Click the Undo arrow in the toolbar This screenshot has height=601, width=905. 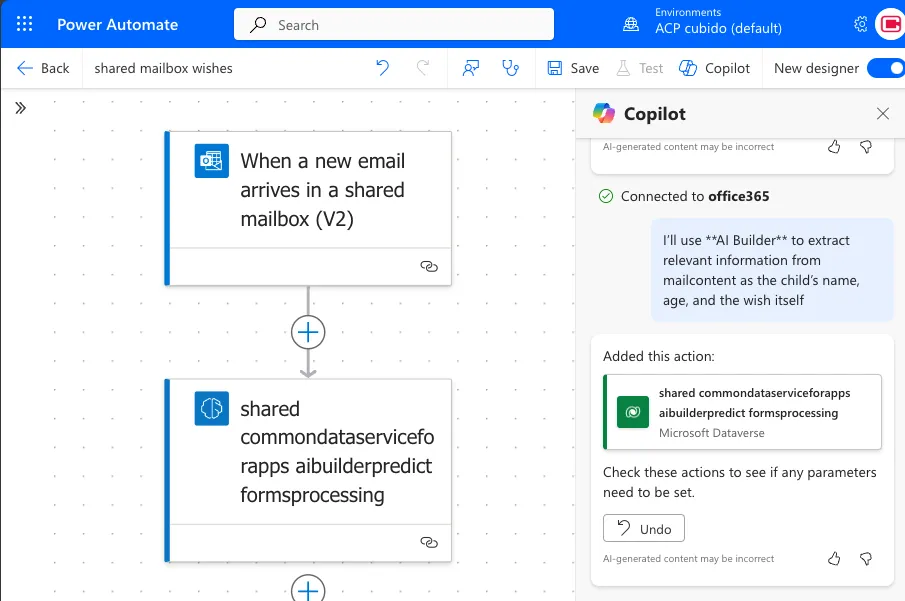click(382, 68)
